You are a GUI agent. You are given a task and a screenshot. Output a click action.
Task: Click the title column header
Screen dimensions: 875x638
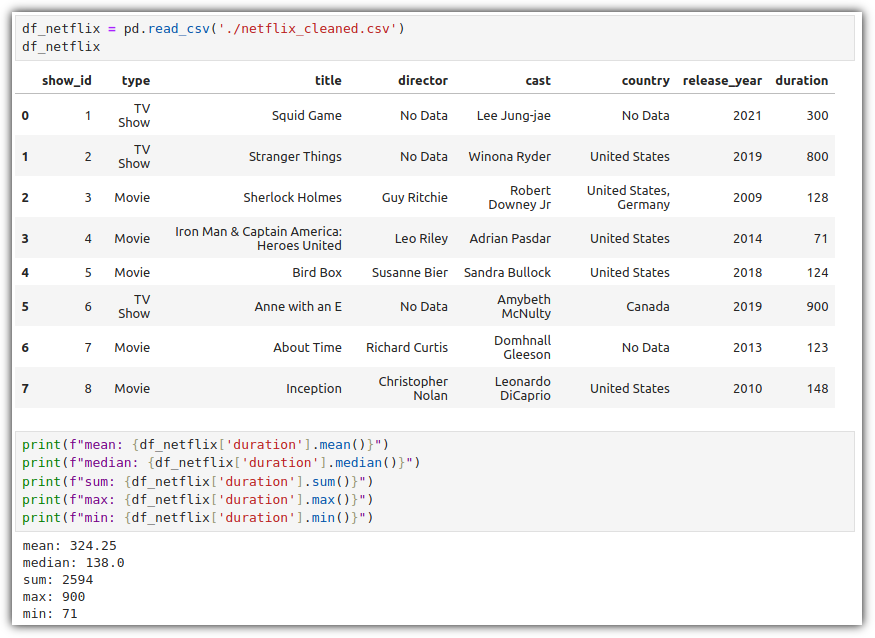click(x=328, y=80)
